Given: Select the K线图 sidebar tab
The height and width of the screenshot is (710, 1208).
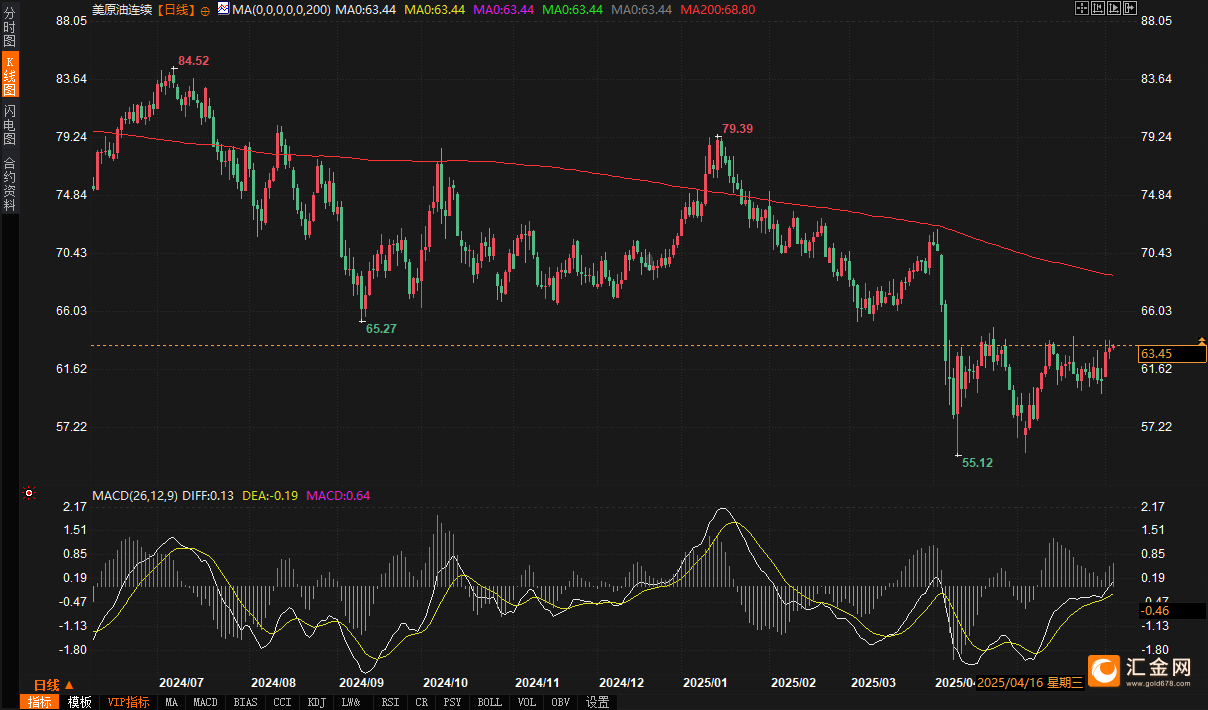Looking at the screenshot, I should click(9, 76).
